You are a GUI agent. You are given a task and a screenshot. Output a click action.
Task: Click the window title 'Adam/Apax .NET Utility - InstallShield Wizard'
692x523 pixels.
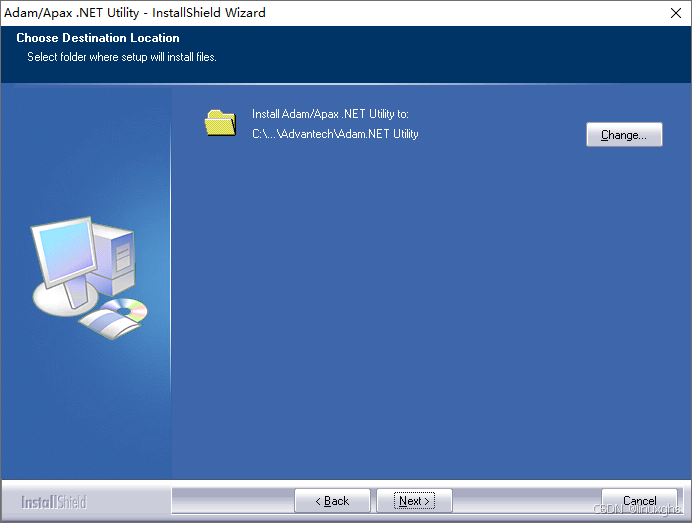pos(135,13)
